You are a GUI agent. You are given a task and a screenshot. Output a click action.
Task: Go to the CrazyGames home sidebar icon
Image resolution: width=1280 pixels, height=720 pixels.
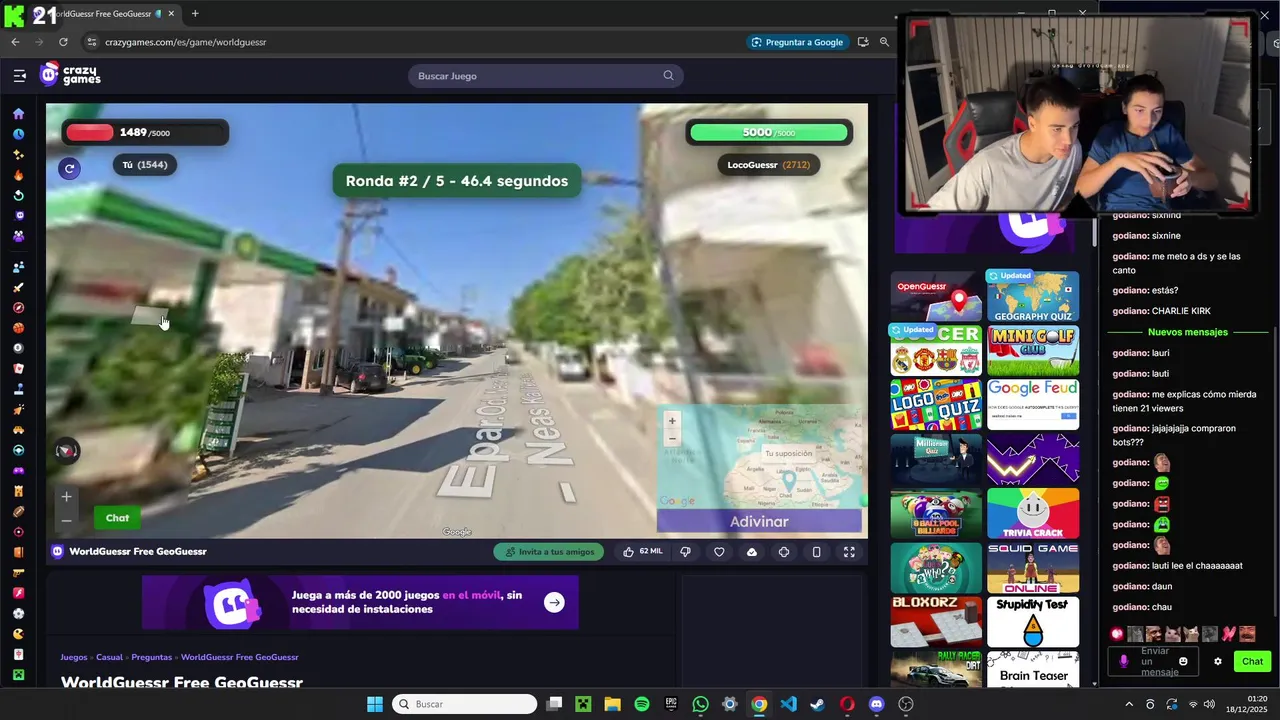(18, 114)
